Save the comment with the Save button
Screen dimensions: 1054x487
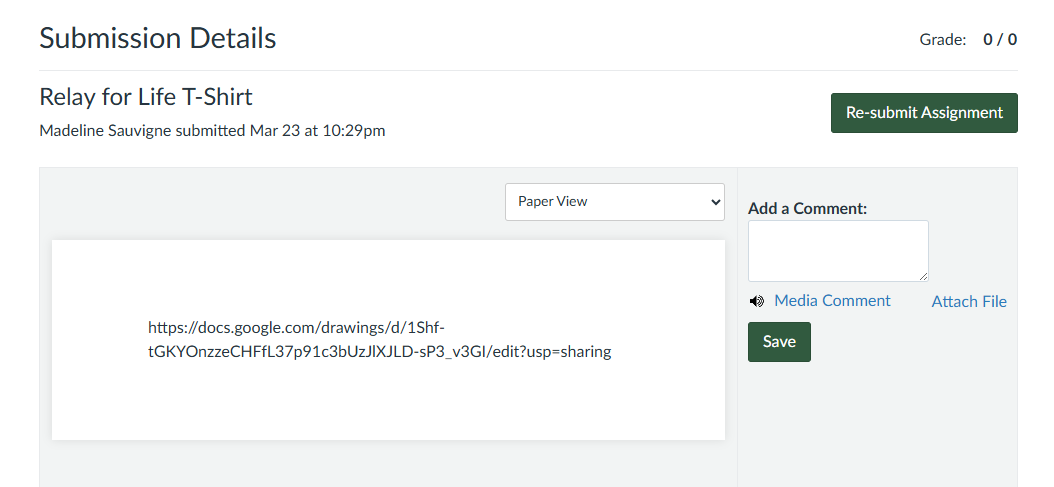point(779,342)
